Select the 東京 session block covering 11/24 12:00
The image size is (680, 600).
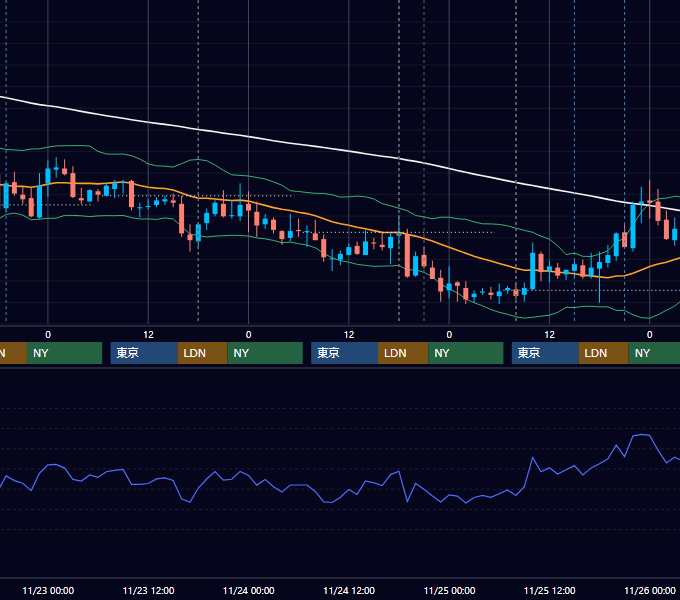pos(344,353)
